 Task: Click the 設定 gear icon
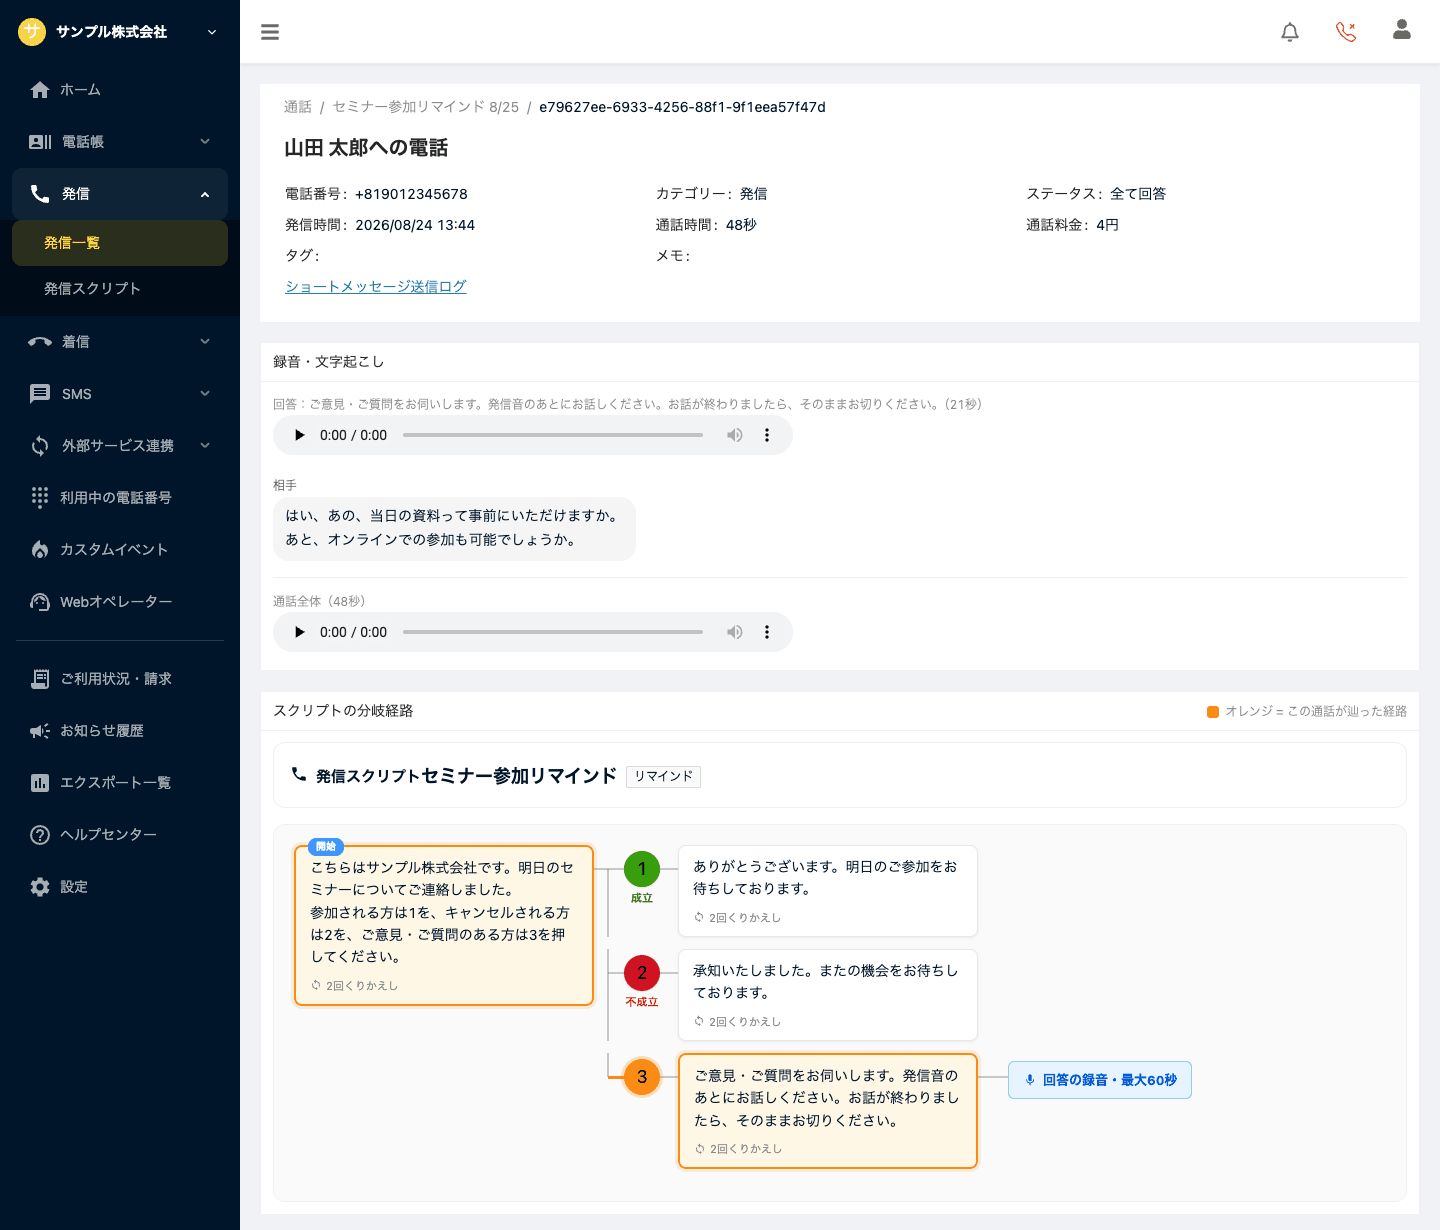[40, 887]
